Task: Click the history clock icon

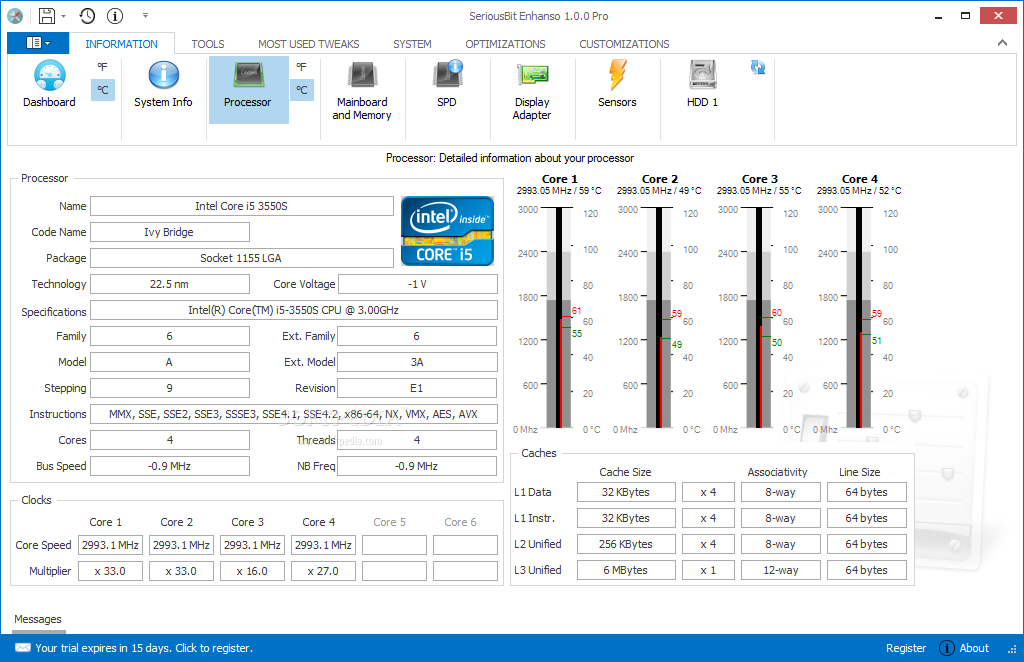Action: (87, 16)
